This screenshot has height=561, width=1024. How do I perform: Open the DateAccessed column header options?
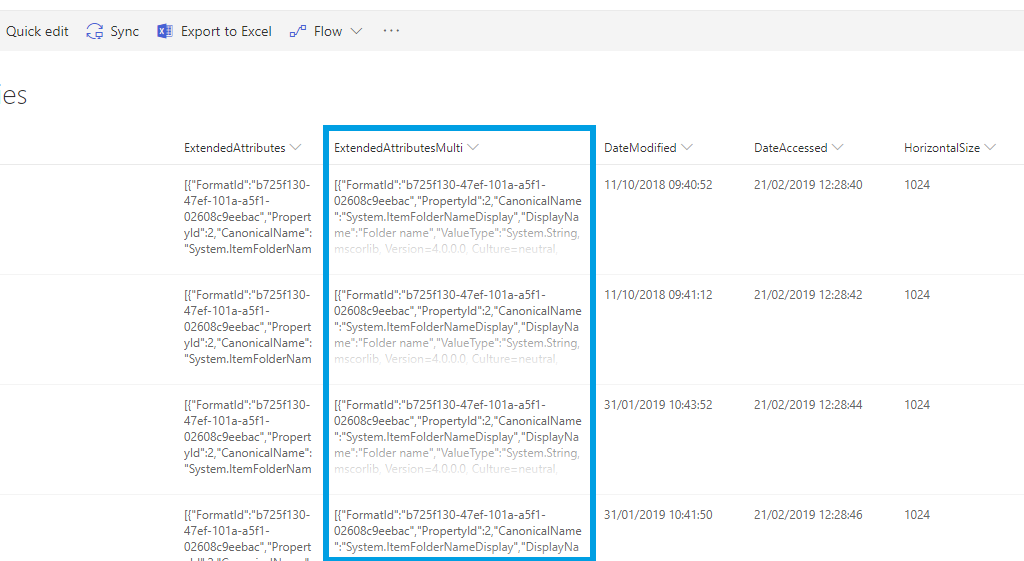837,148
